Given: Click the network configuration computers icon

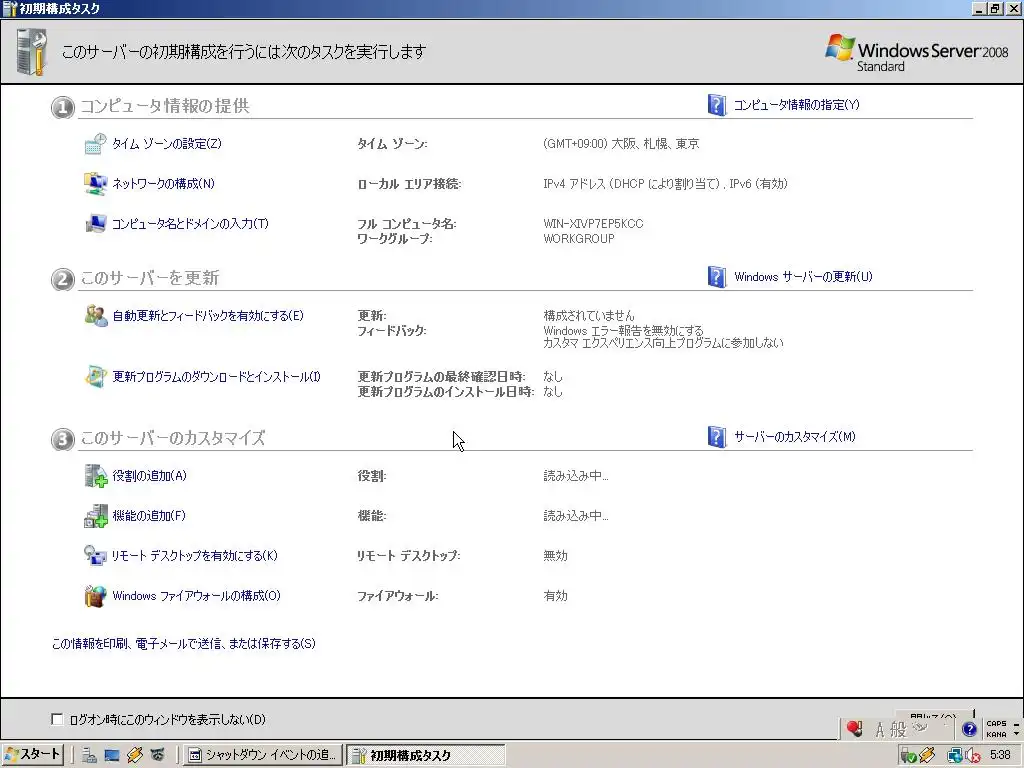Looking at the screenshot, I should point(95,184).
